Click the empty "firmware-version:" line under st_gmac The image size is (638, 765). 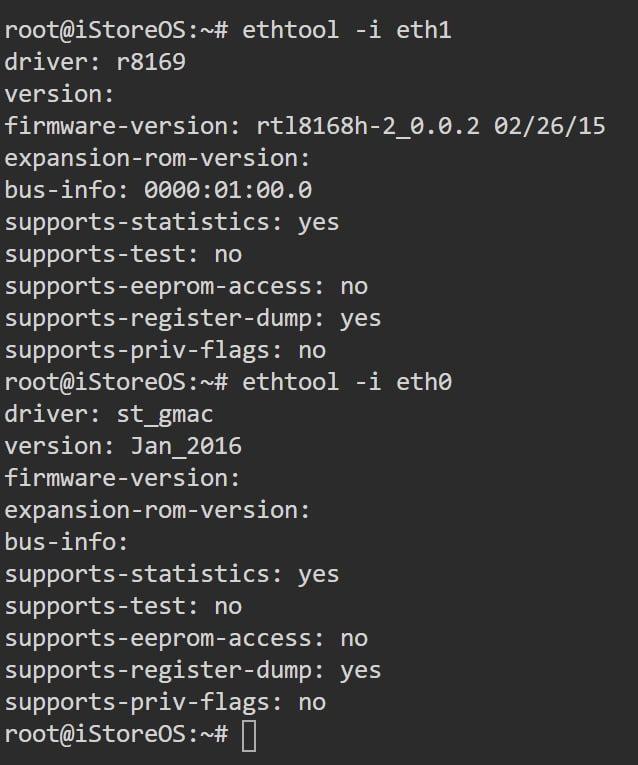[123, 478]
